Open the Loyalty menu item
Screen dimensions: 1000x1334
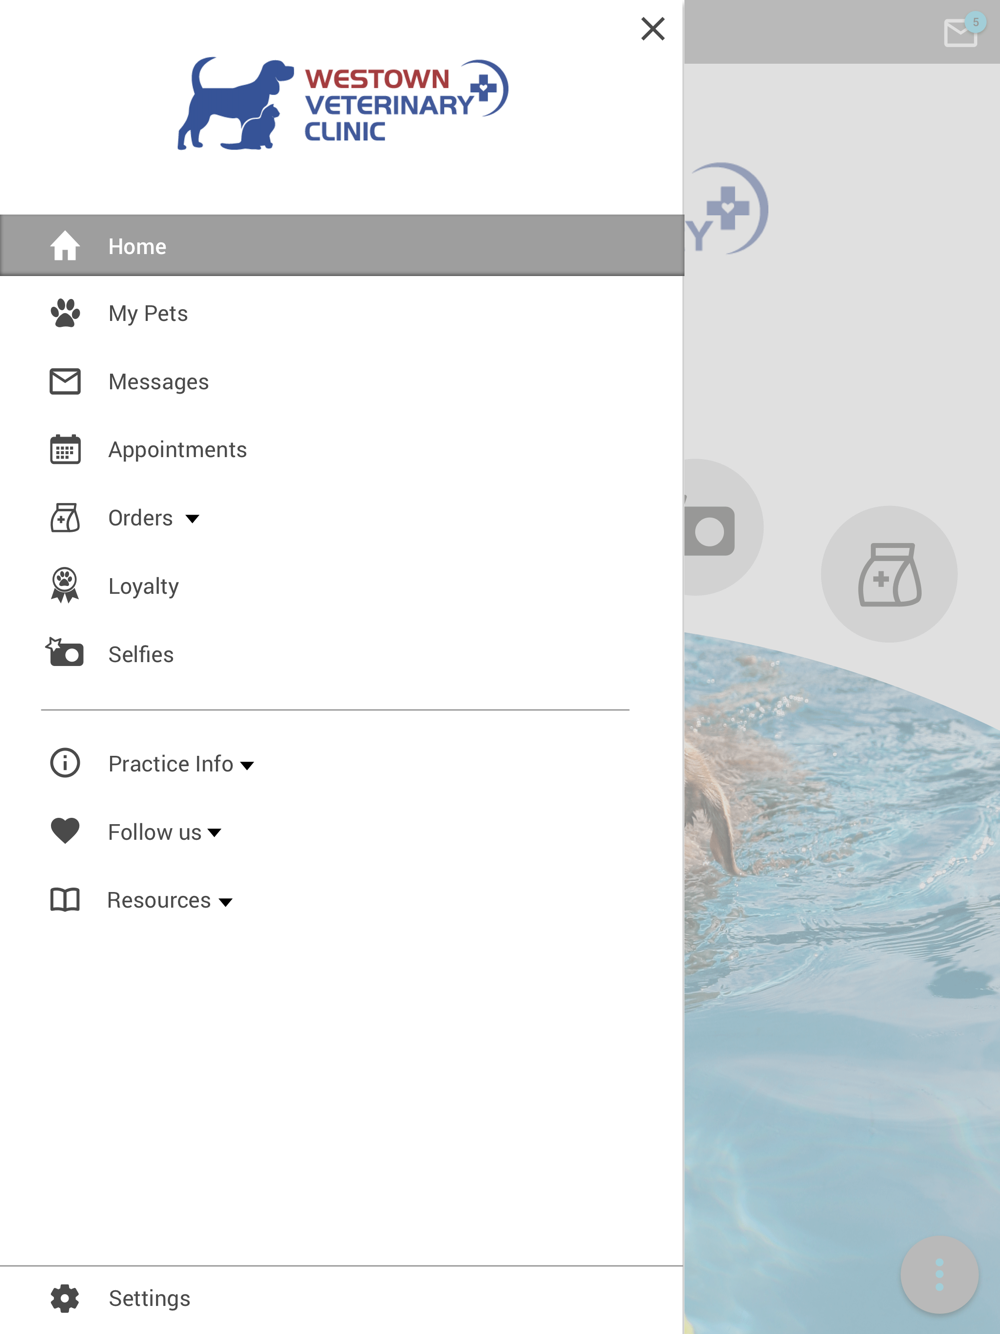pos(342,586)
